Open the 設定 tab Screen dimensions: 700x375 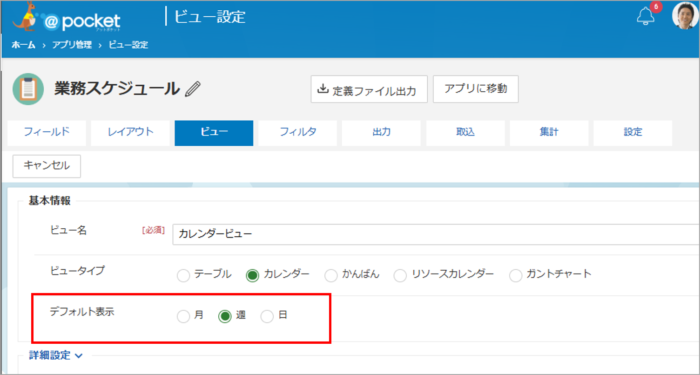pos(633,133)
